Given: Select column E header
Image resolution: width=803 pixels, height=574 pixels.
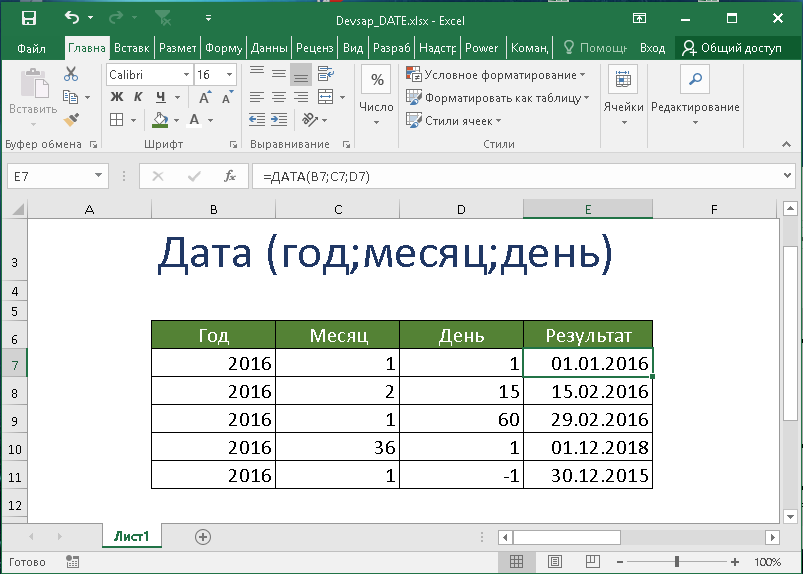Looking at the screenshot, I should pyautogui.click(x=588, y=209).
